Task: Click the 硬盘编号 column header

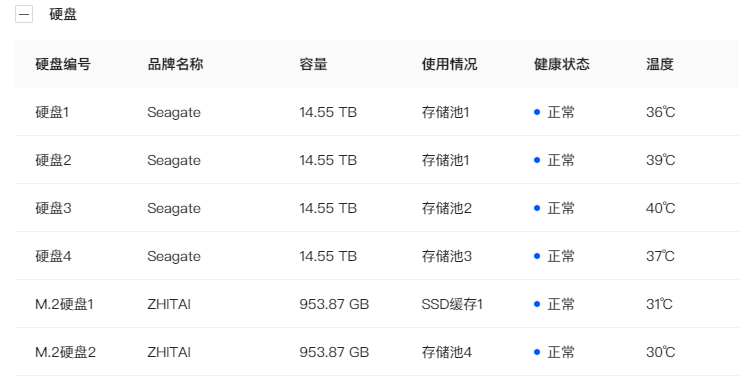Action: pos(63,64)
